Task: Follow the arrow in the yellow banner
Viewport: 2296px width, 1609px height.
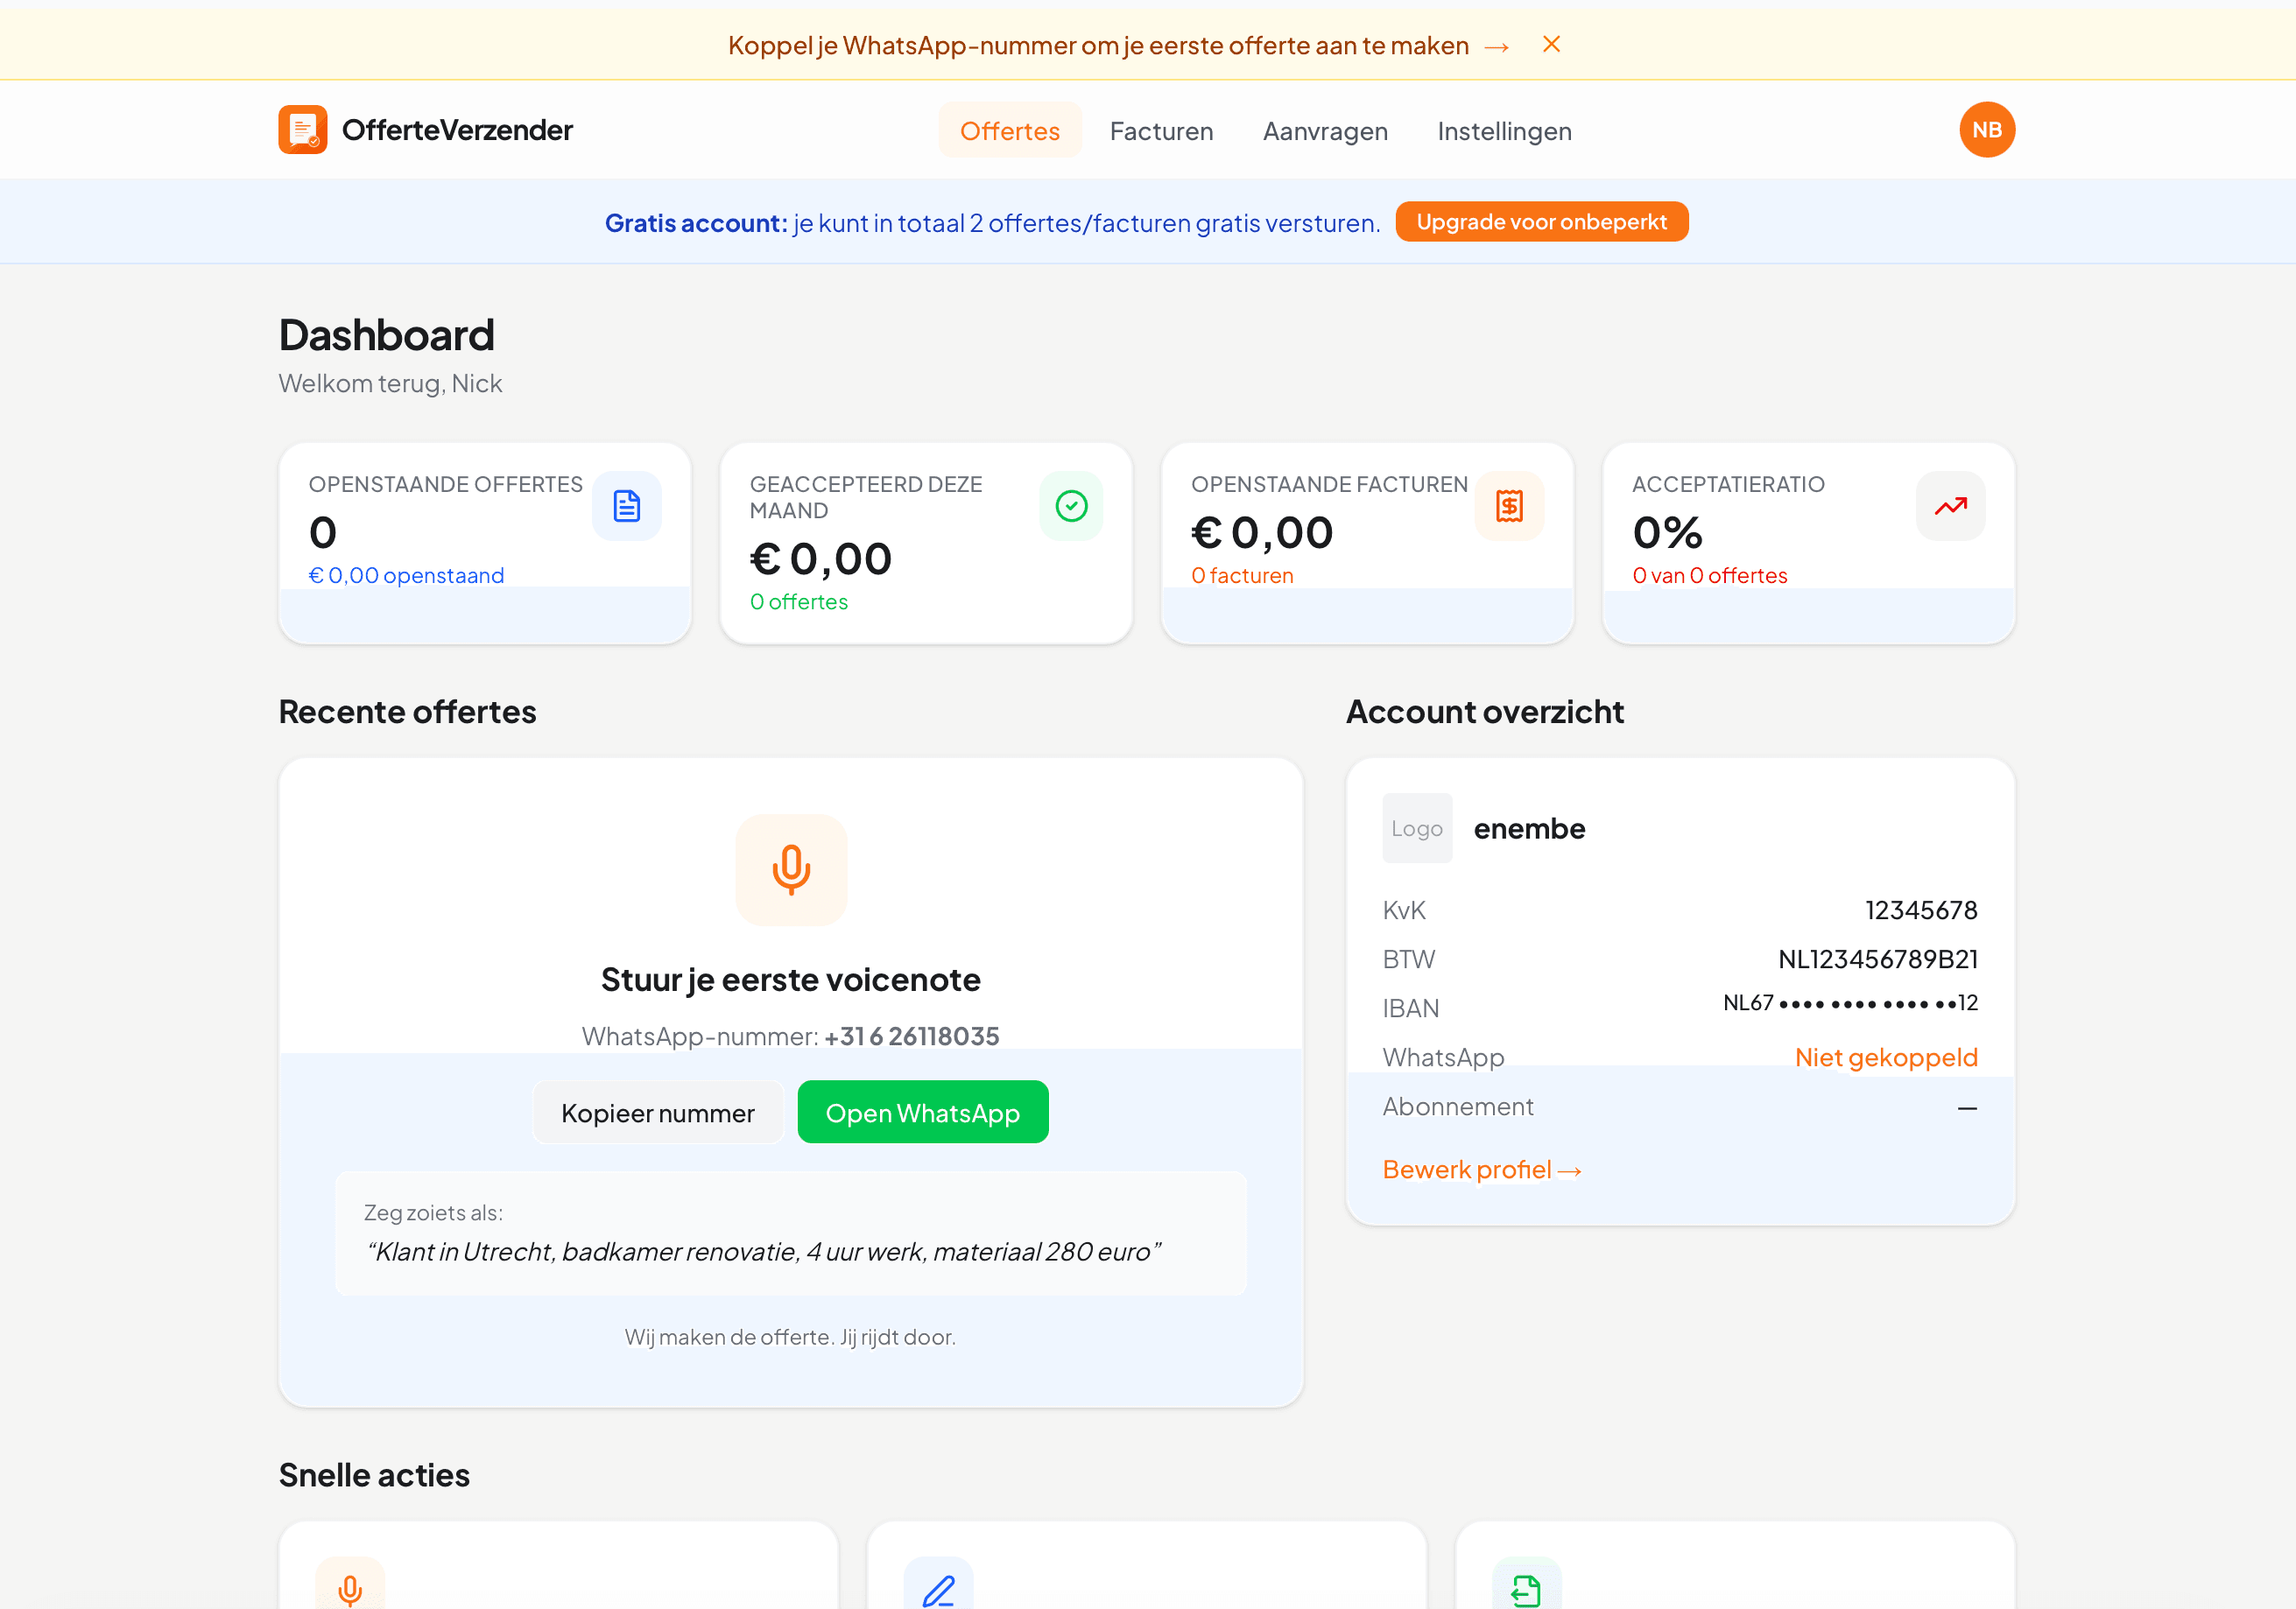Action: click(x=1497, y=47)
